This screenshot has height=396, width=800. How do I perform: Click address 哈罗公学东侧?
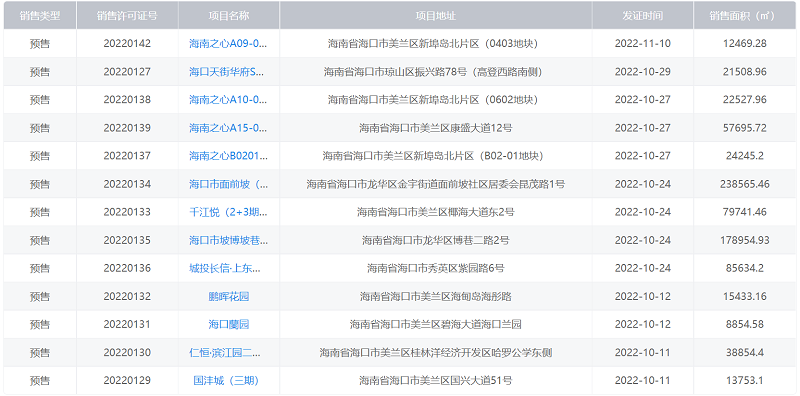click(436, 352)
